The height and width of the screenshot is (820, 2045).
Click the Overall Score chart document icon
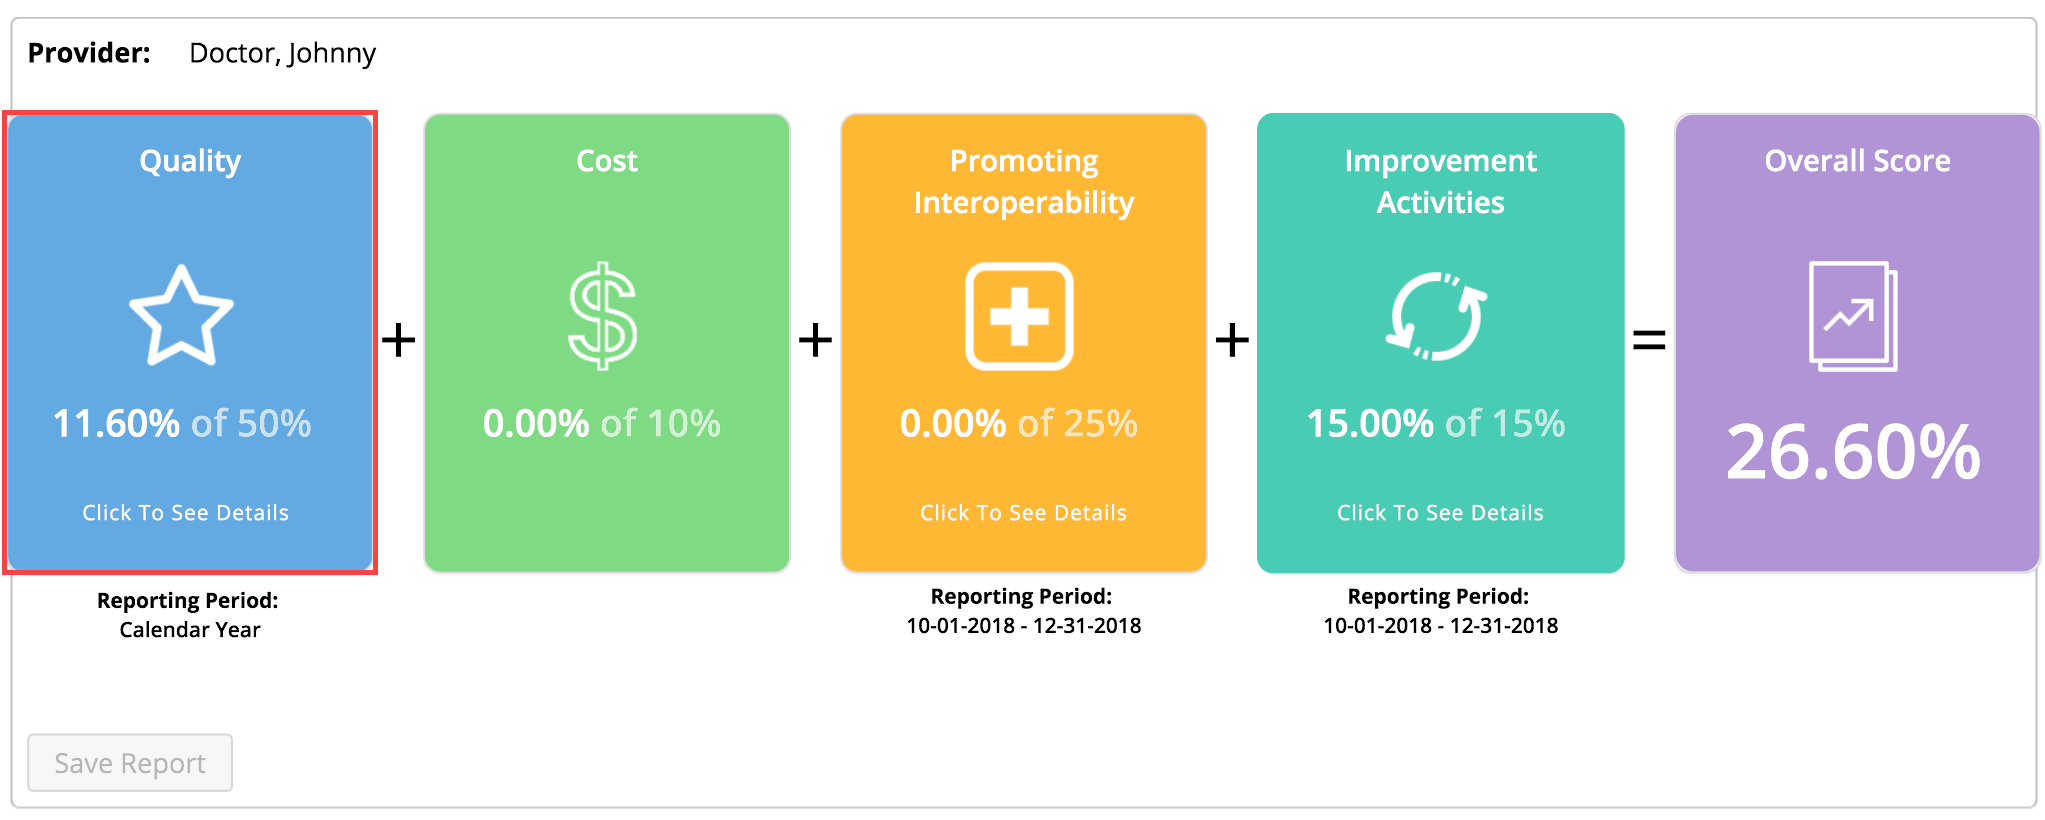(x=1853, y=316)
